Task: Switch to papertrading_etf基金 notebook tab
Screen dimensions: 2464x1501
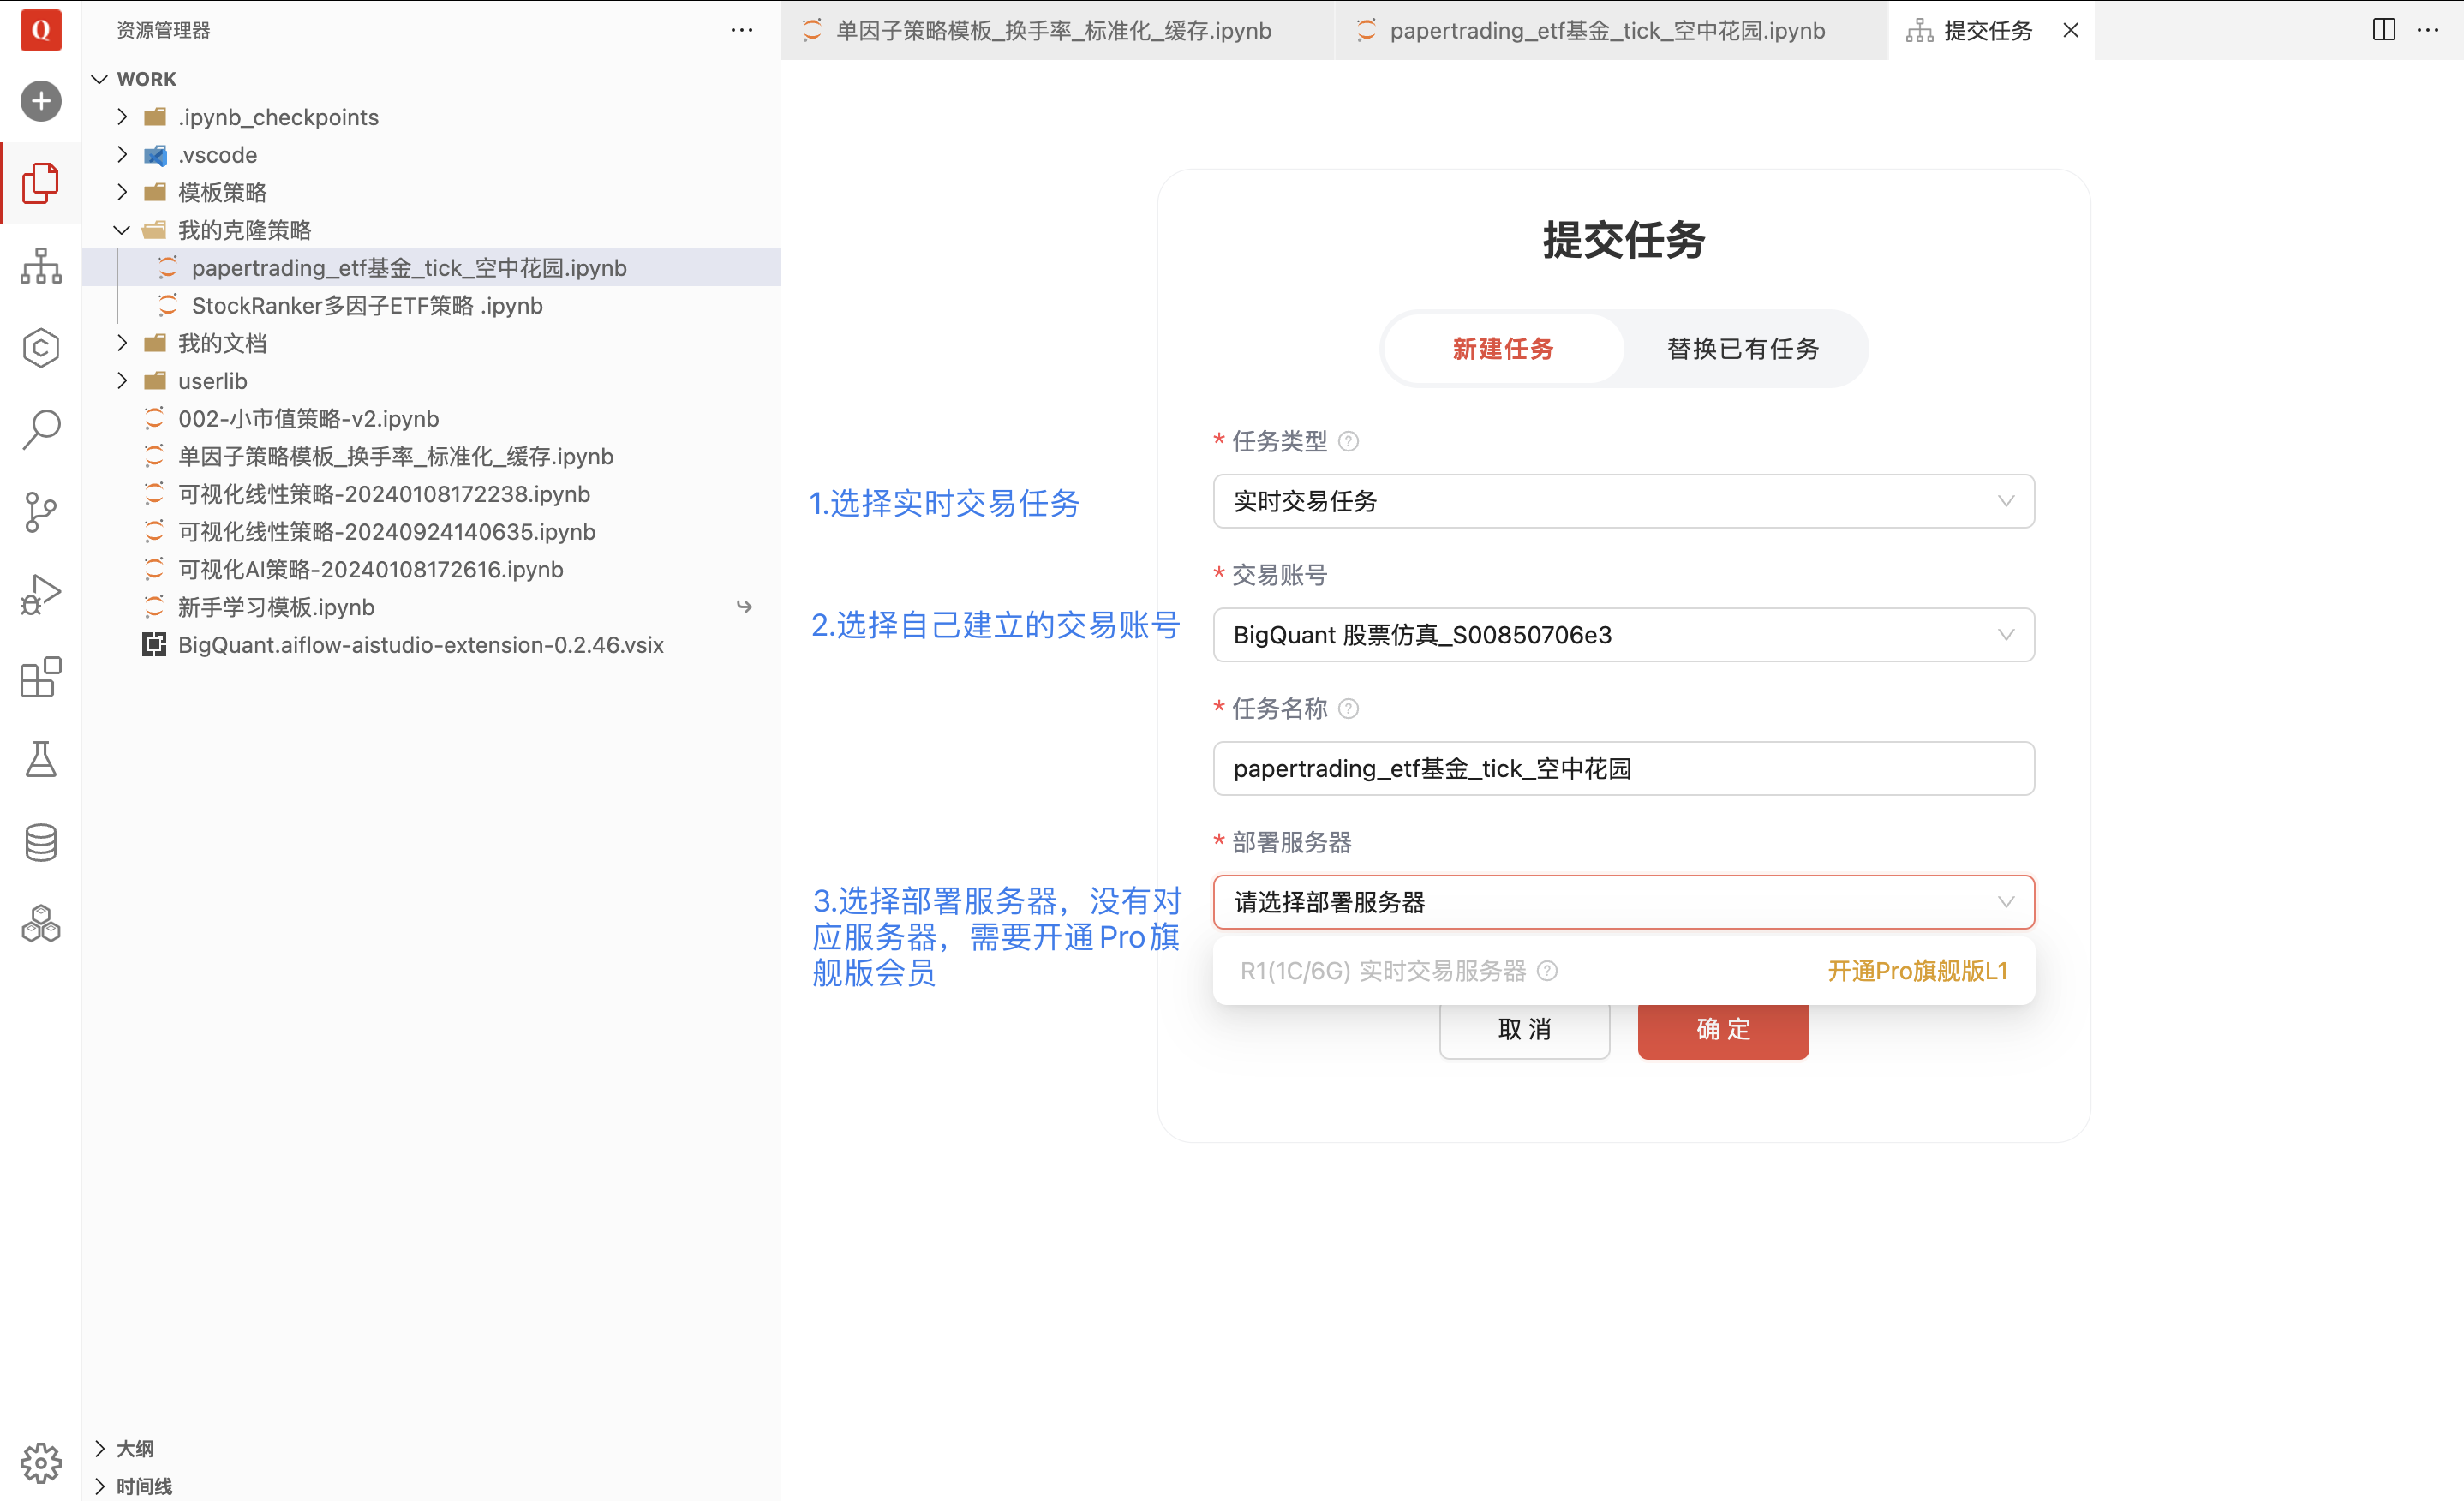Action: [1606, 30]
